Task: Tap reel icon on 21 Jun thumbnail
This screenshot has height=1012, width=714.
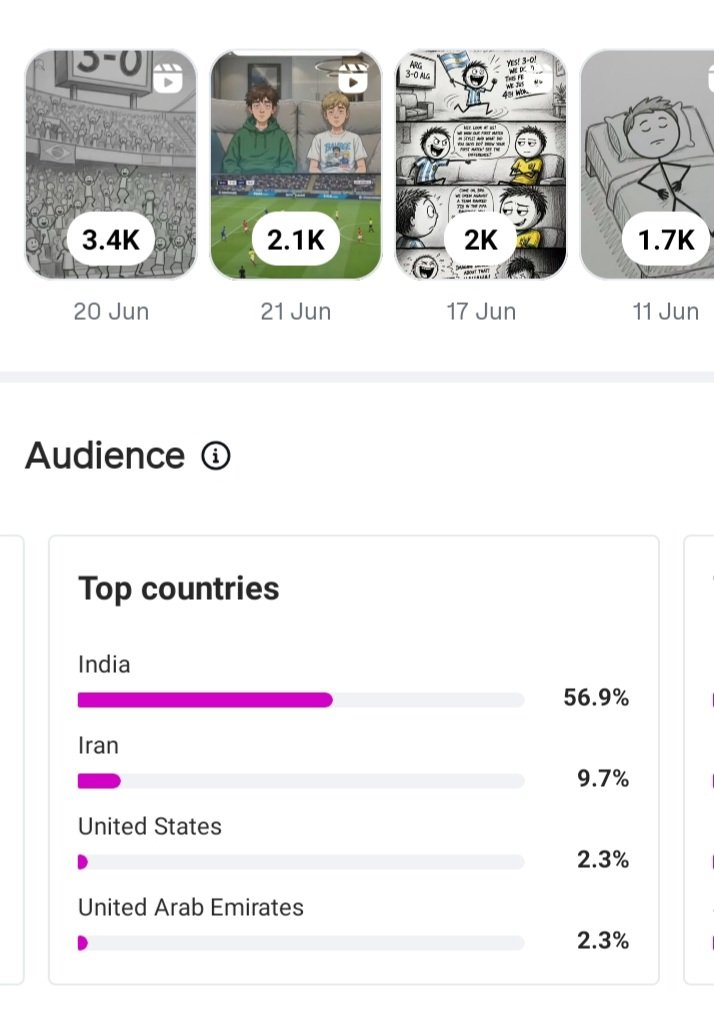Action: pos(353,78)
